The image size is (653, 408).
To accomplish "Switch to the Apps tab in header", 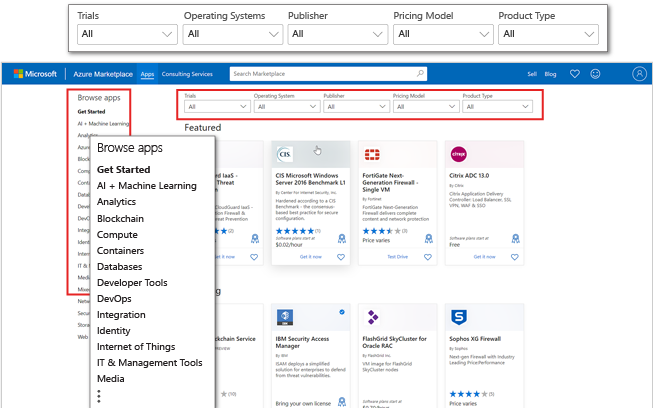I will point(147,74).
